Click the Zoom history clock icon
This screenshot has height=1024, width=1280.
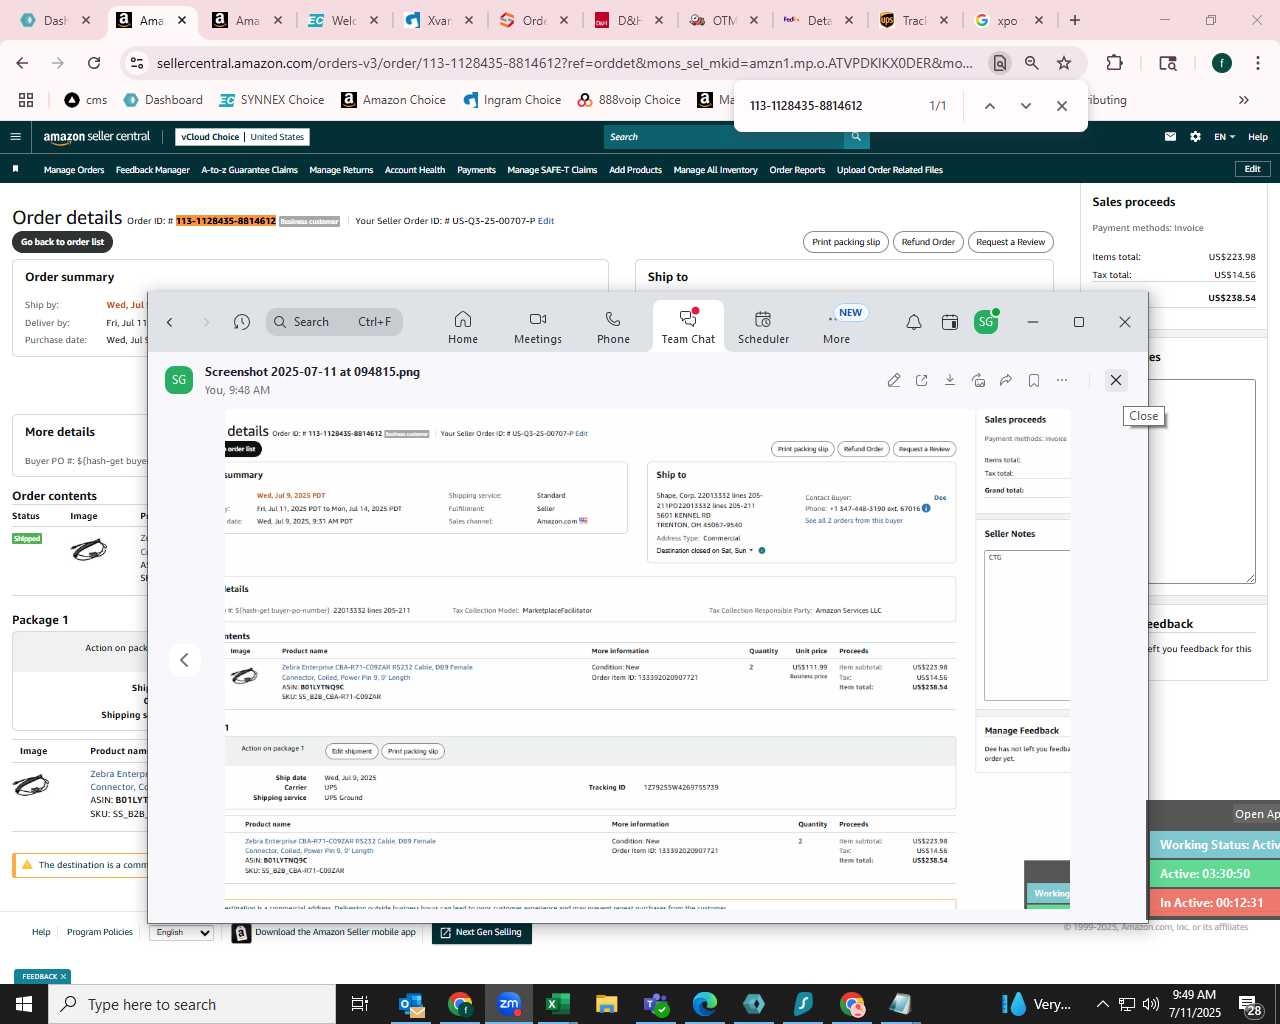(242, 322)
